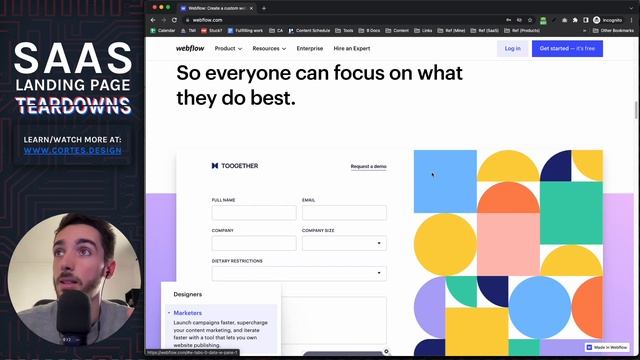This screenshot has height=360, width=640.
Task: Reload the webflow.com page
Action: pos(174,20)
